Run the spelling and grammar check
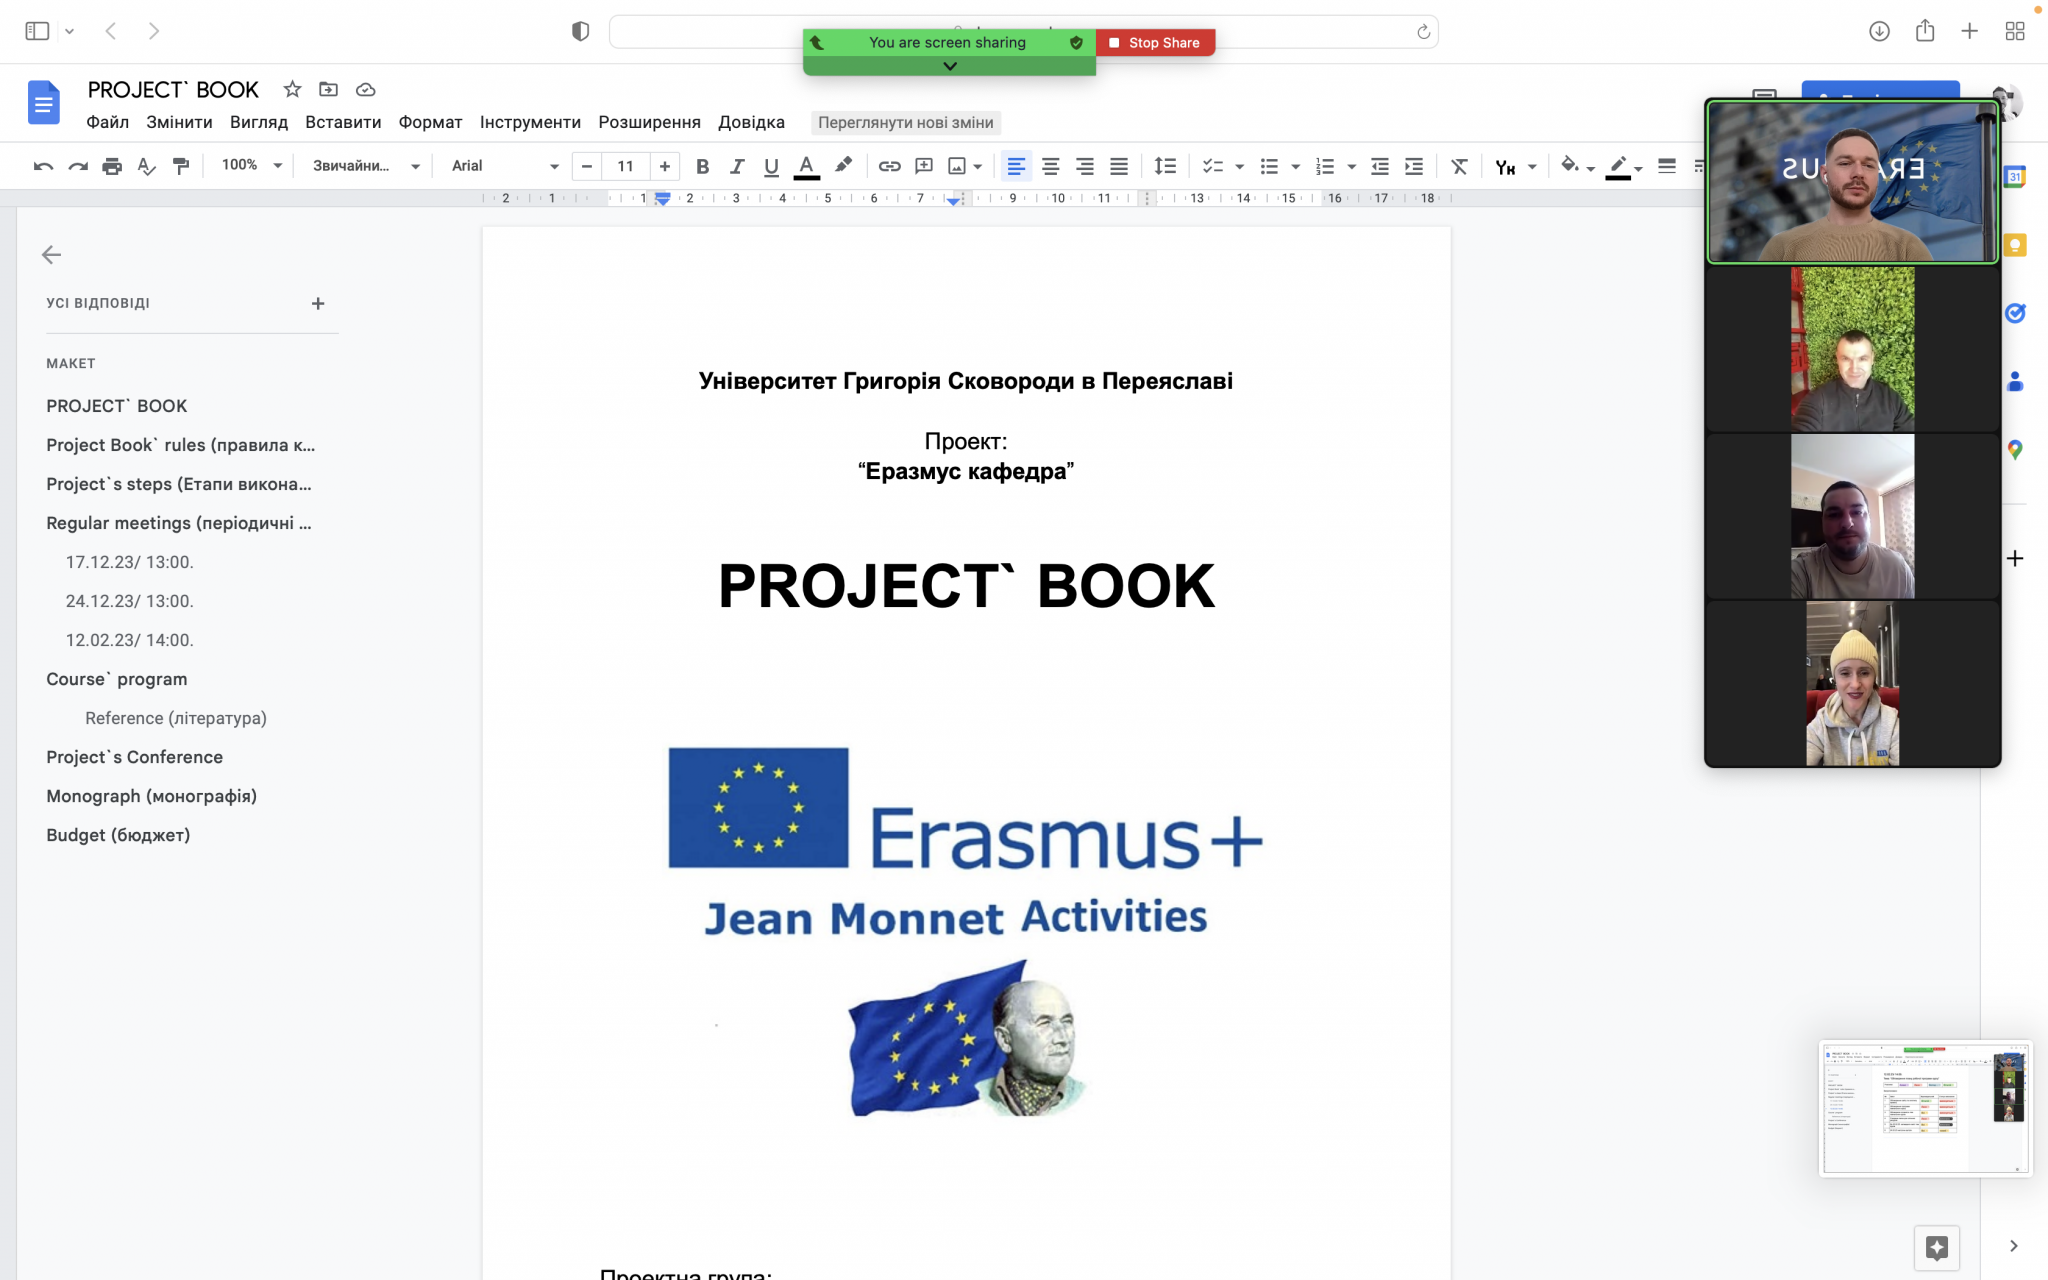Viewport: 2048px width, 1280px height. pos(146,166)
